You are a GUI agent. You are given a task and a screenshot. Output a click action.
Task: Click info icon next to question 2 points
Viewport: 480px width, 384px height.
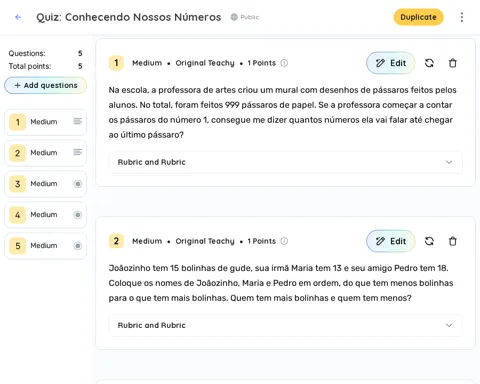click(284, 241)
